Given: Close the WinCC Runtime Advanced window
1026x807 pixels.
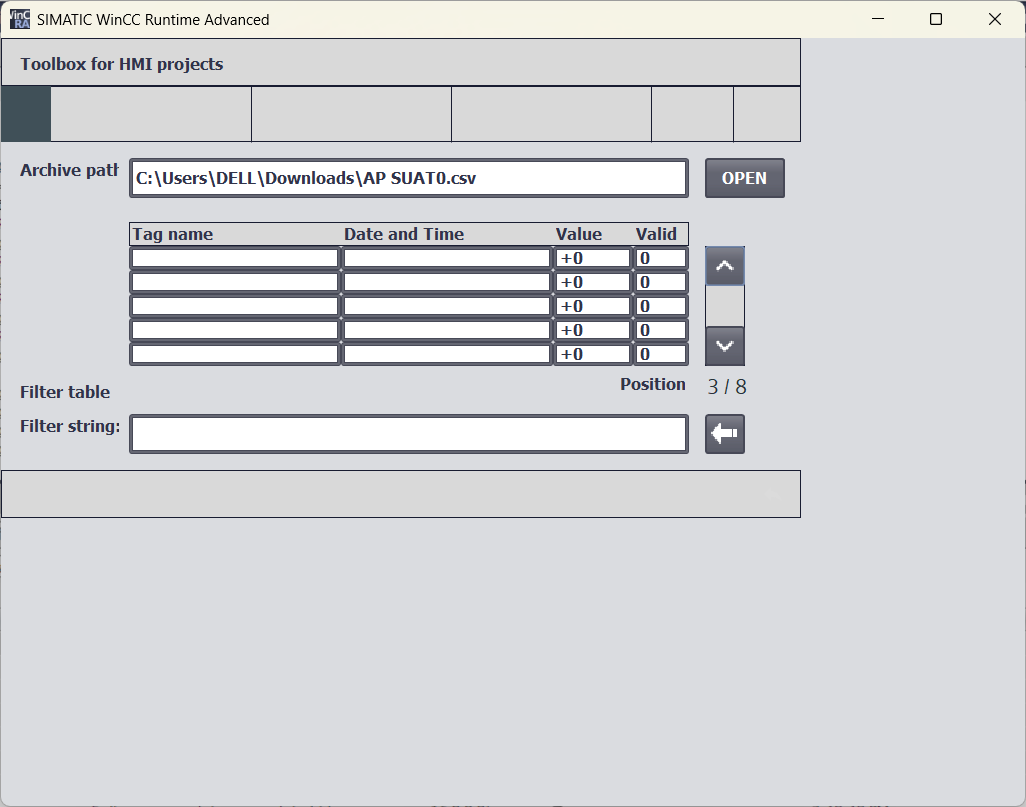Looking at the screenshot, I should [x=995, y=19].
